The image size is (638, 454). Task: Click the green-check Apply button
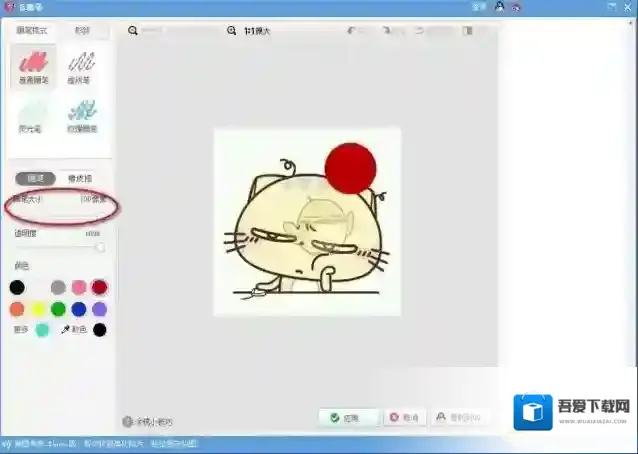pyautogui.click(x=349, y=417)
